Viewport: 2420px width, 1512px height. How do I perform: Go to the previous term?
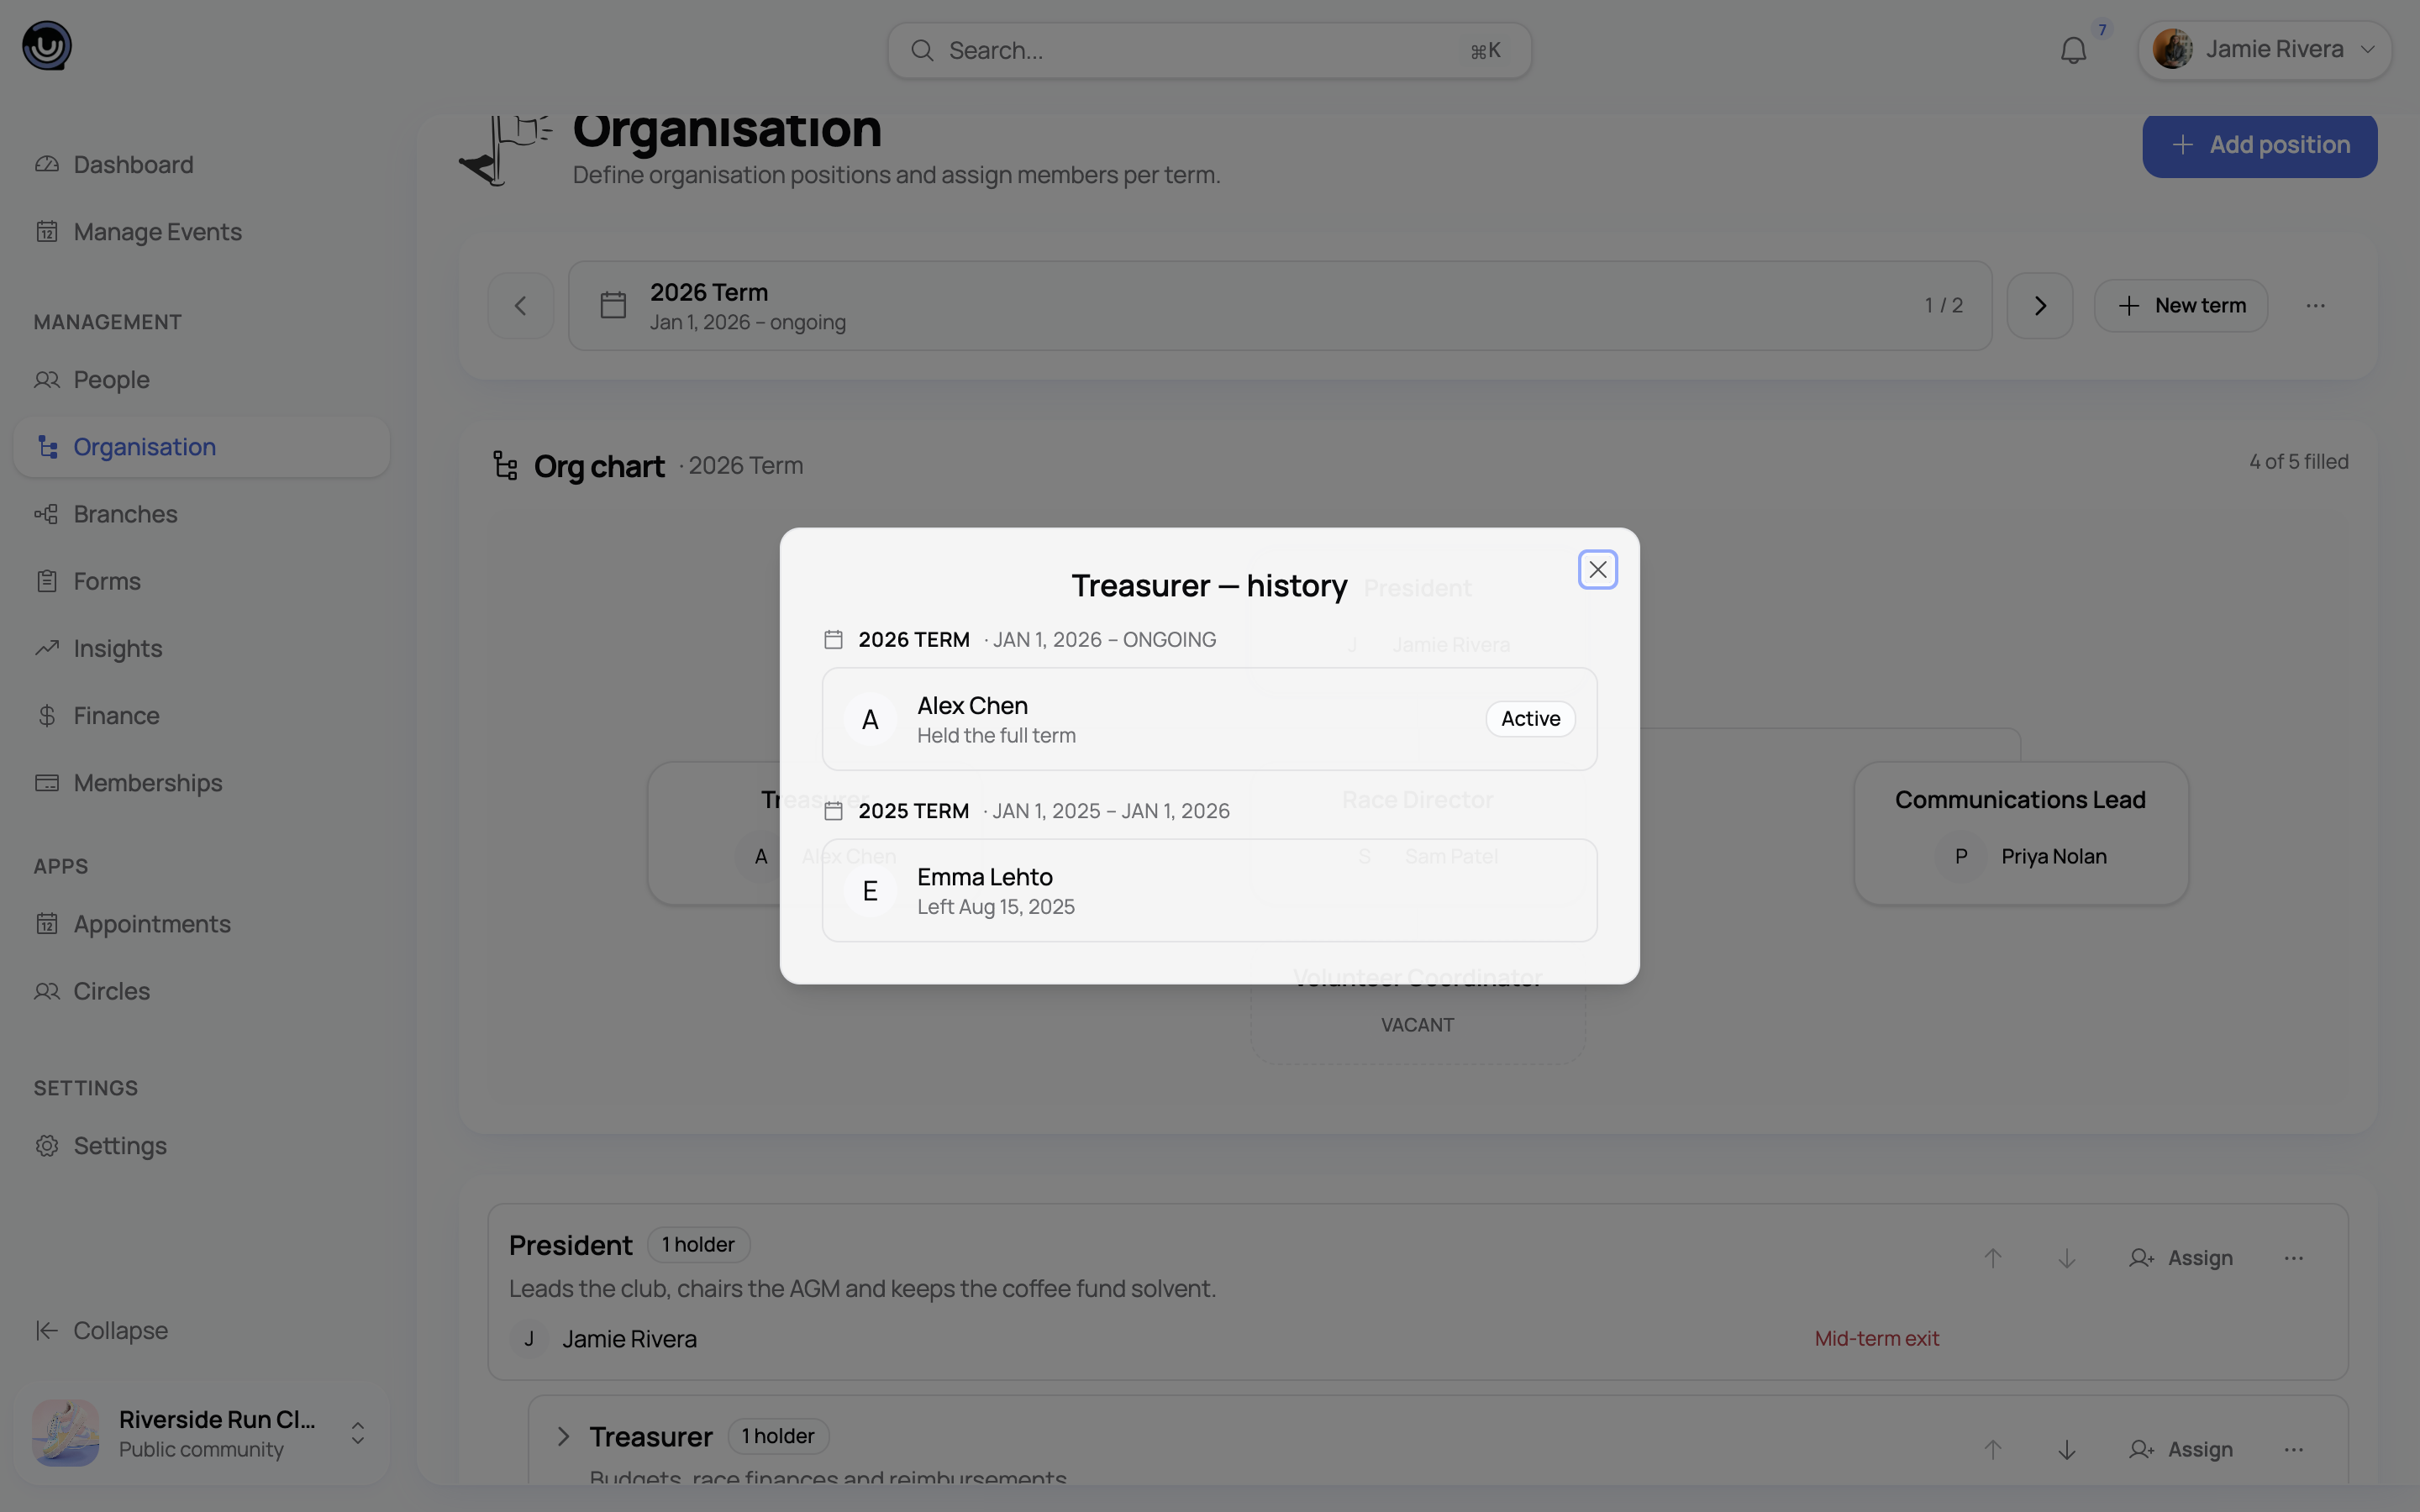point(520,306)
